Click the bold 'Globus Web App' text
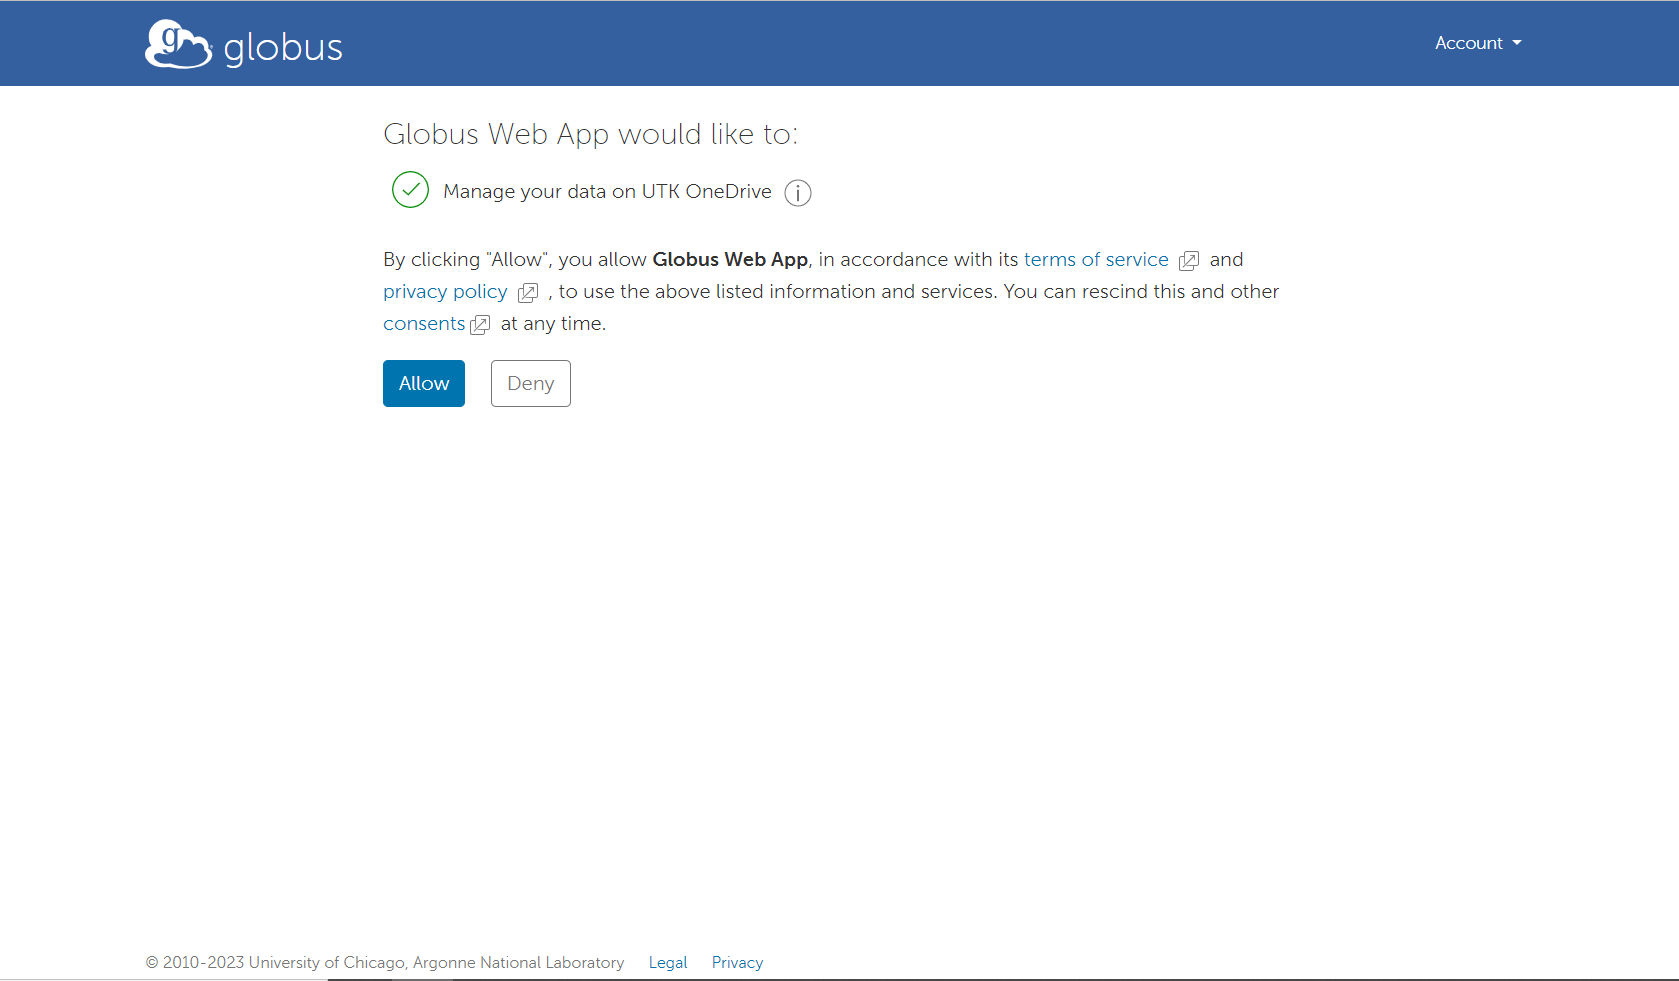The image size is (1679, 981). click(729, 260)
